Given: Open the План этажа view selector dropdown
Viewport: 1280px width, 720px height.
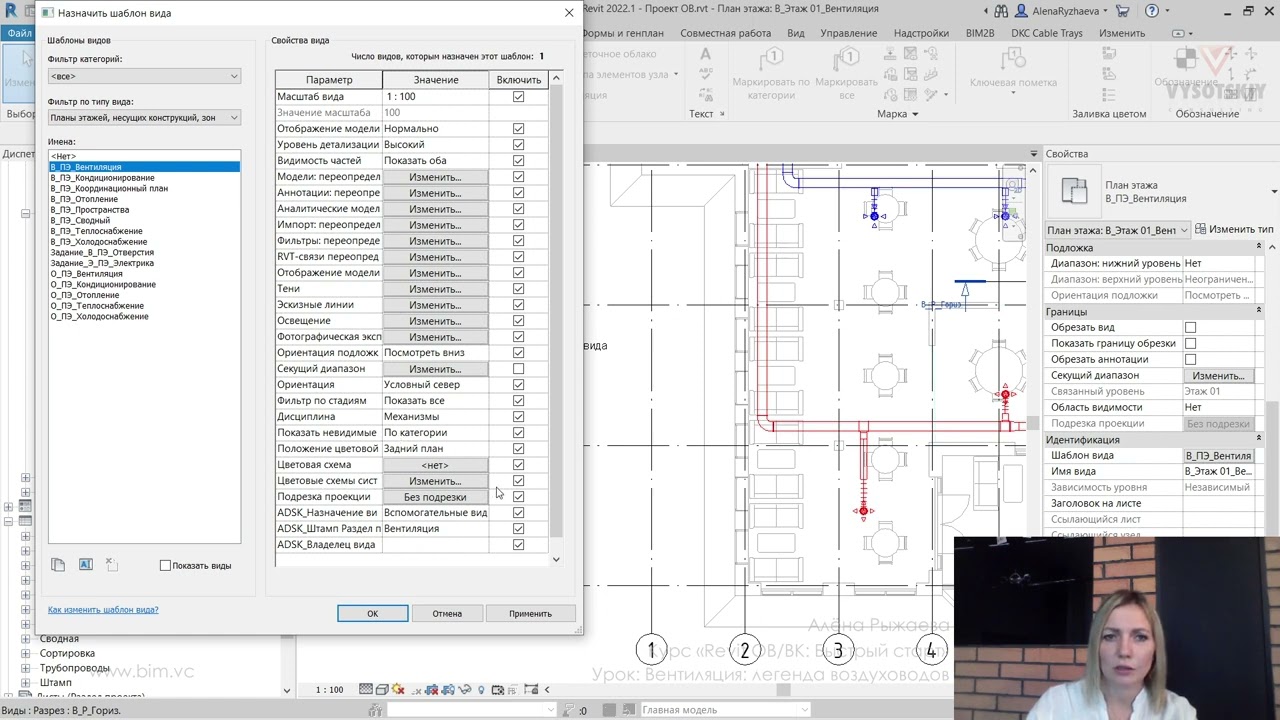Looking at the screenshot, I should tap(1118, 230).
